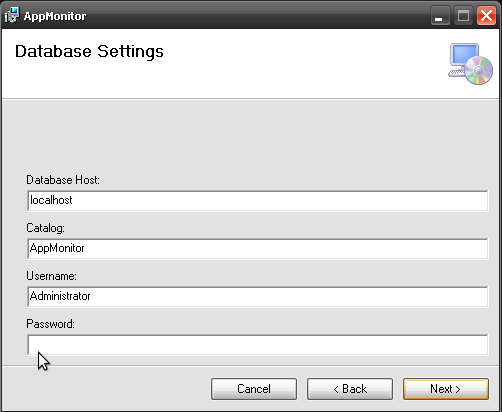Place cursor in the empty Password field
502x412 pixels.
tap(258, 345)
